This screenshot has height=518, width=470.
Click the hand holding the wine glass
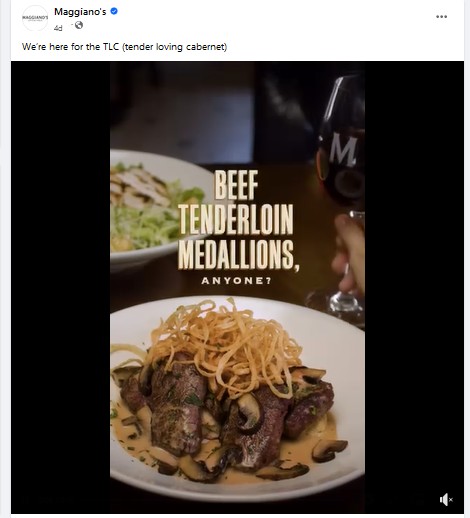pyautogui.click(x=349, y=252)
